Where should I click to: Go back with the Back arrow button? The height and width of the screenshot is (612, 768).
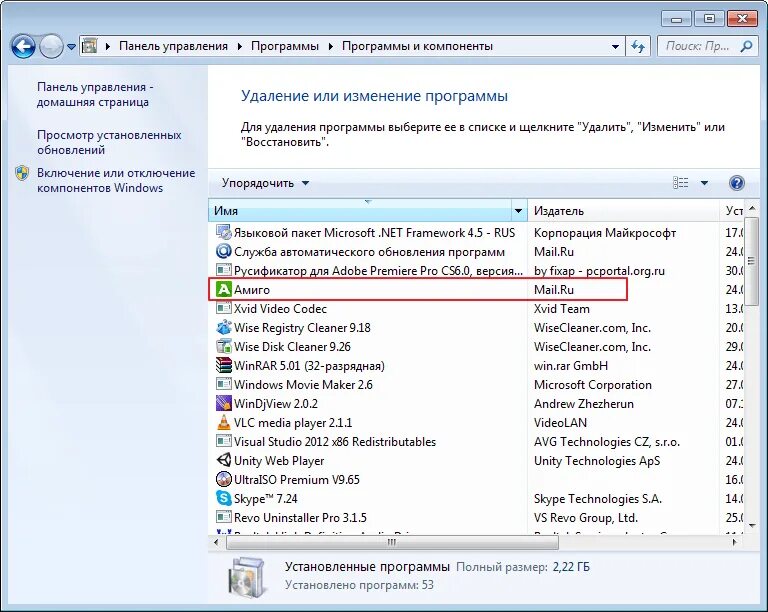point(23,47)
